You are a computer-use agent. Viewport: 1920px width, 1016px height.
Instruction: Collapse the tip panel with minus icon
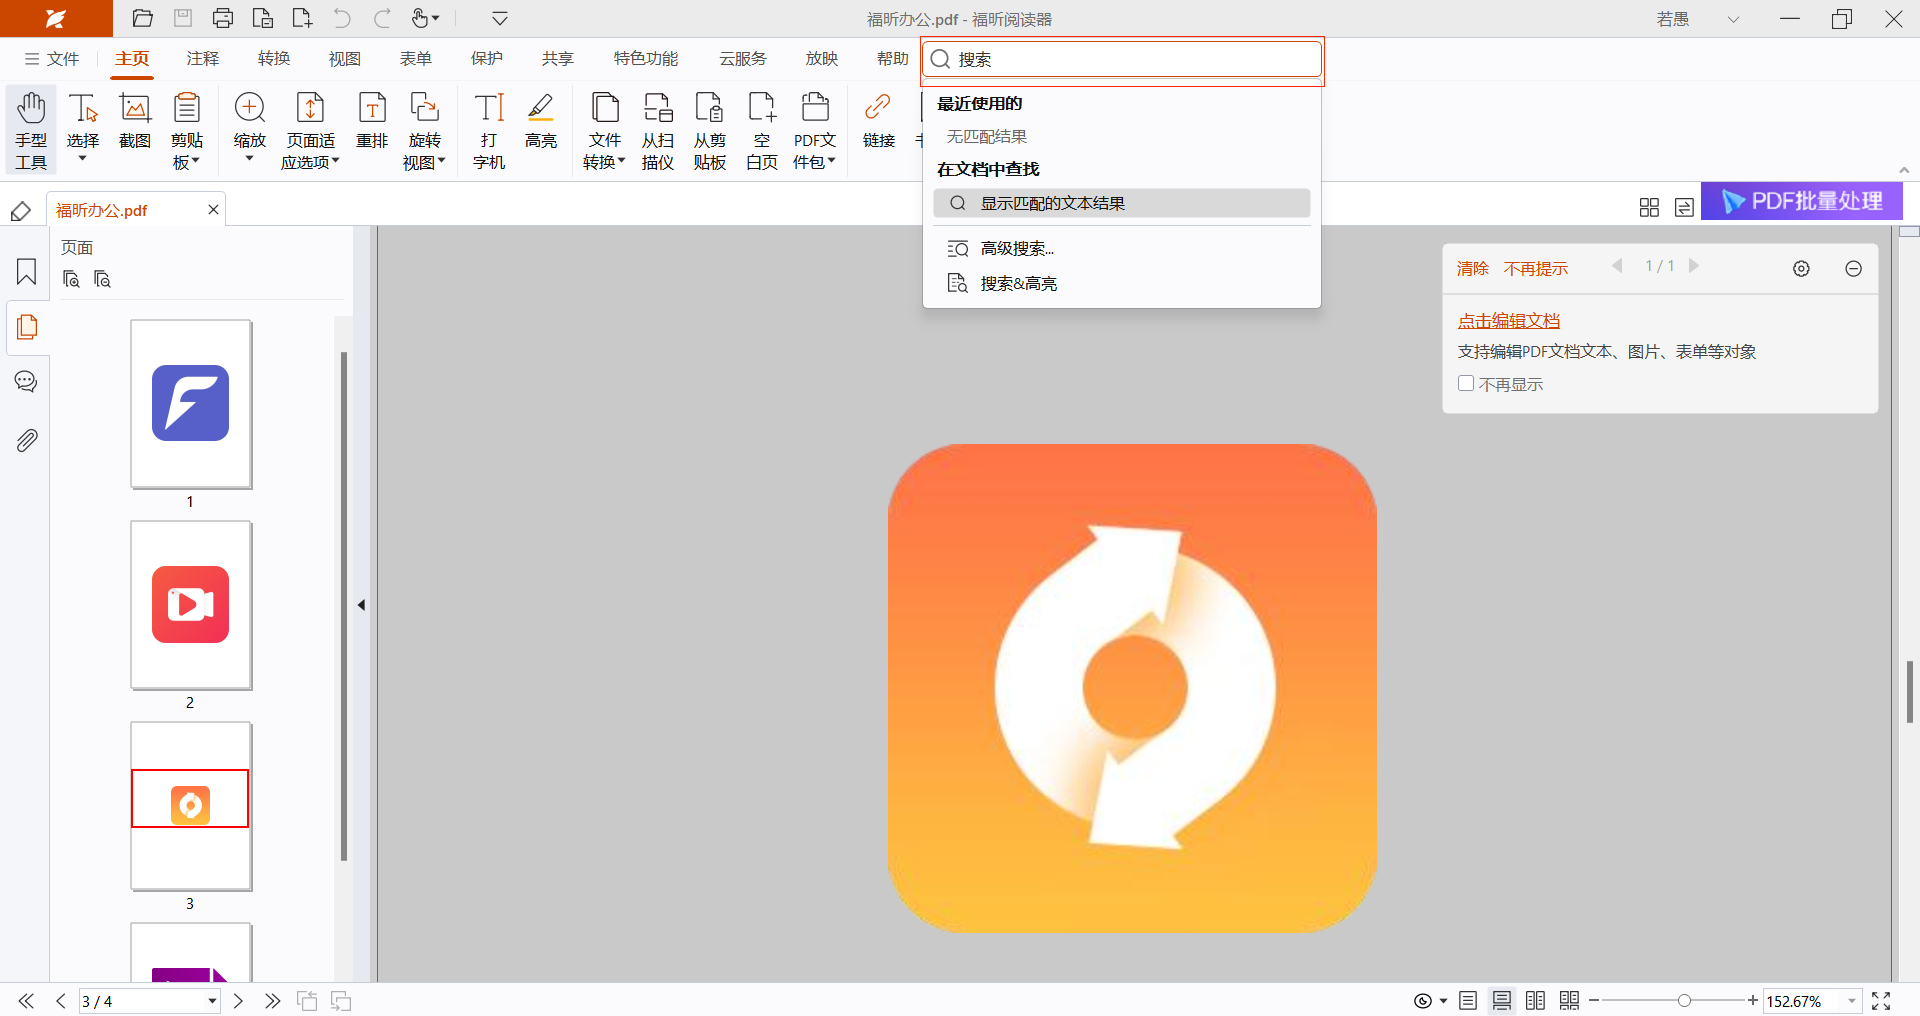point(1853,268)
